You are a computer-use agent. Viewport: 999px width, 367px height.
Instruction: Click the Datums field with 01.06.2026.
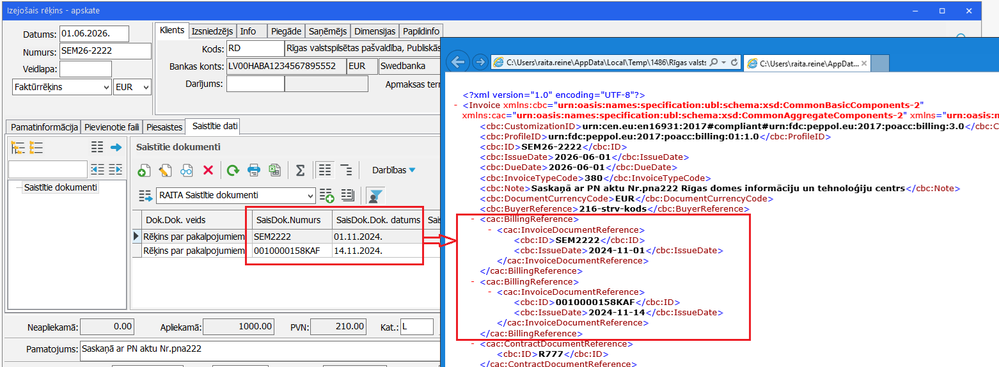click(94, 33)
